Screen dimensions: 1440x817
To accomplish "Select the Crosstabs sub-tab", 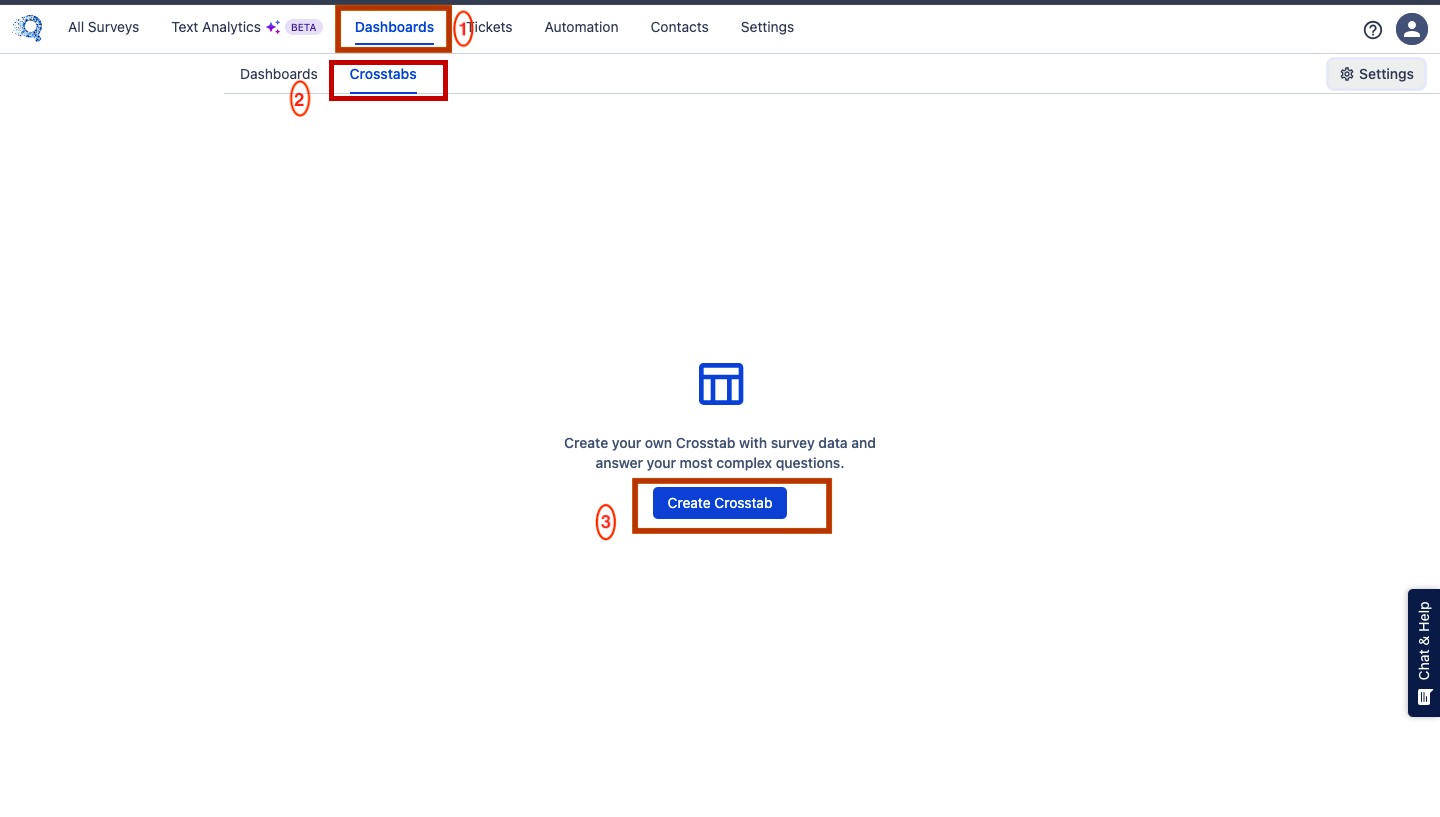I will [x=383, y=74].
